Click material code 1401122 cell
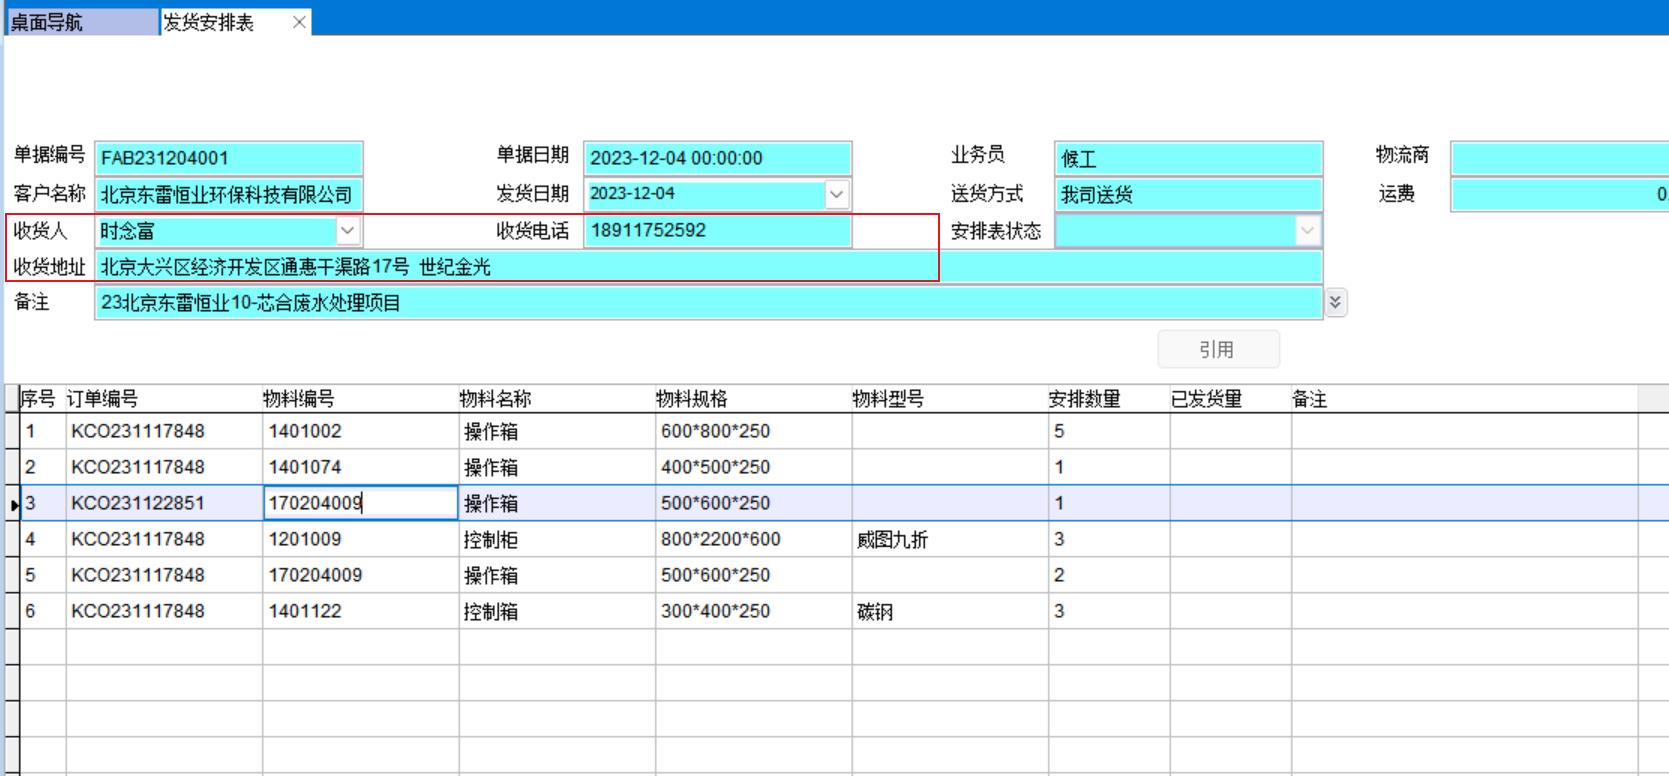 [x=359, y=611]
